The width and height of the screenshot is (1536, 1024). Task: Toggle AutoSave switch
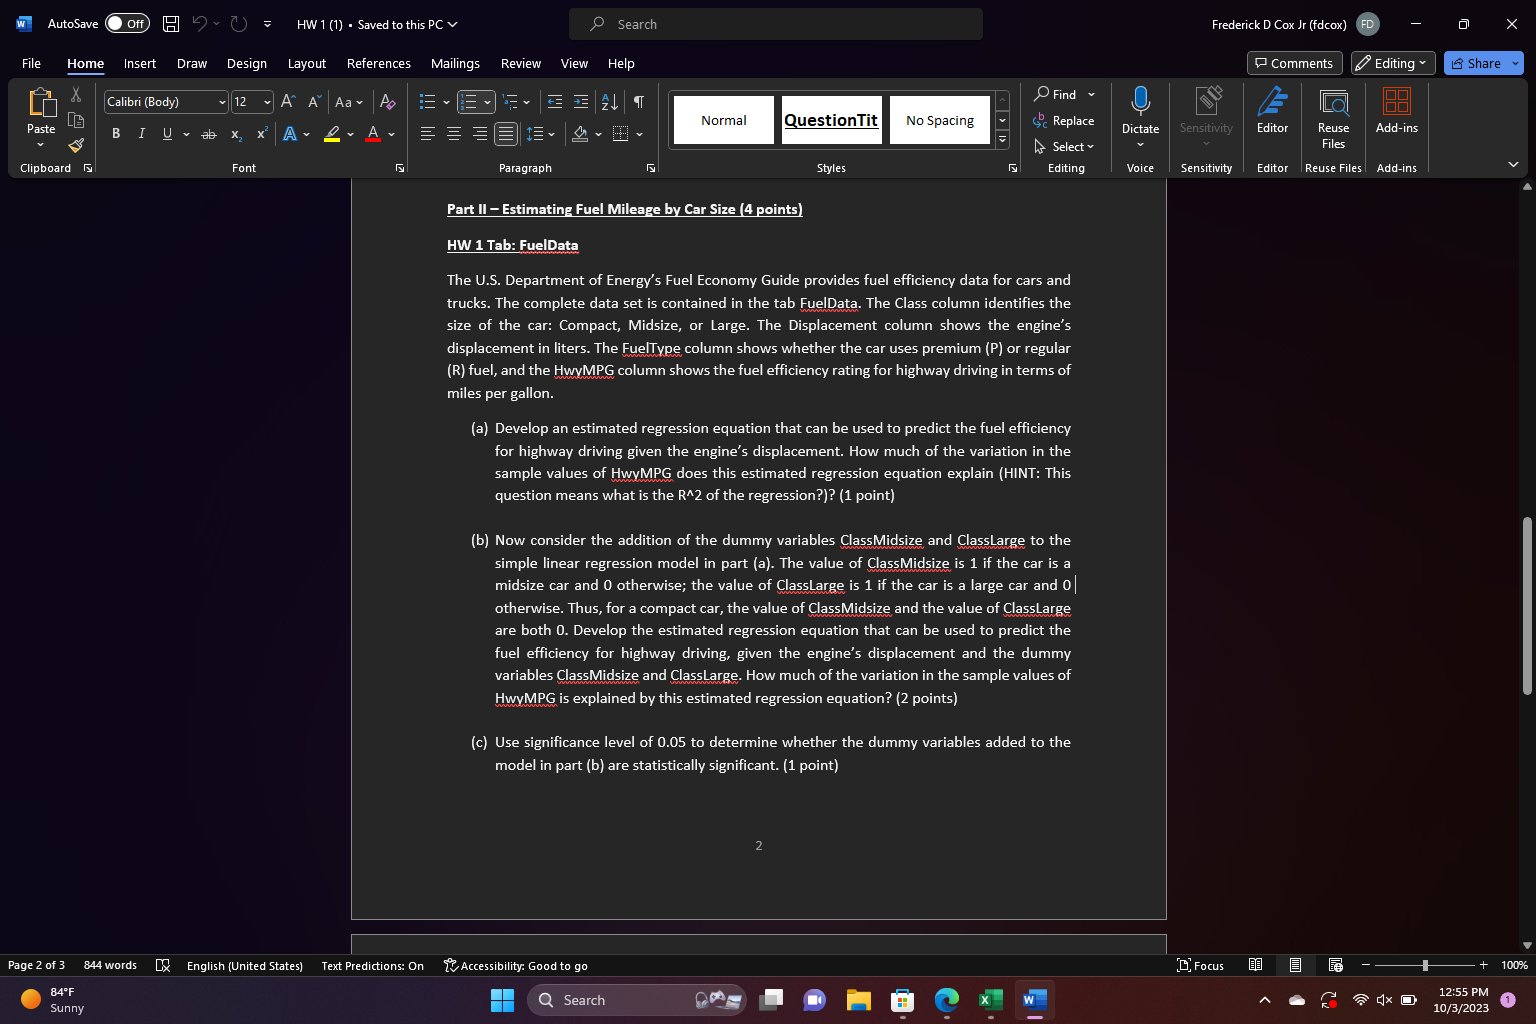click(x=127, y=24)
